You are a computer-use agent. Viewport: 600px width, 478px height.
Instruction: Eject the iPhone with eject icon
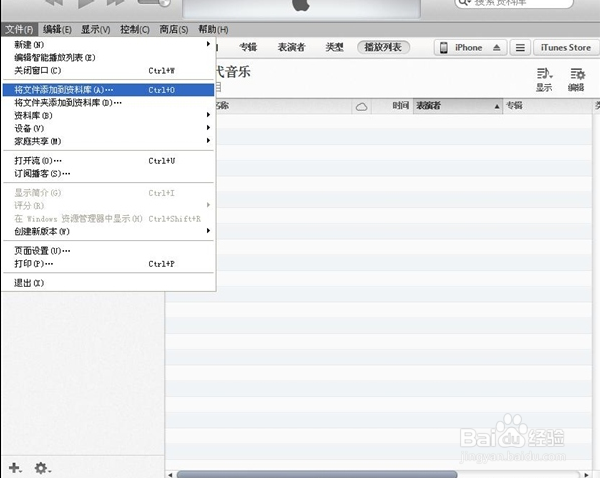coord(497,48)
